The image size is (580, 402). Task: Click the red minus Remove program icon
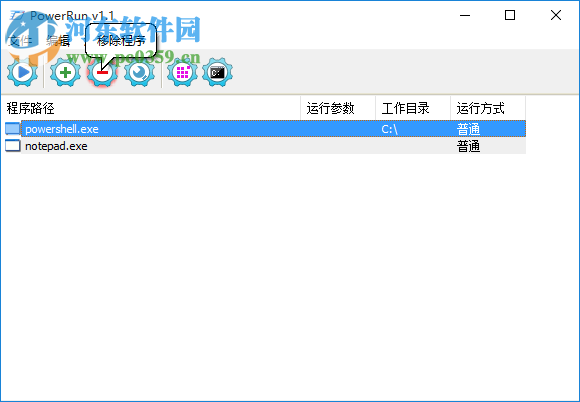point(102,72)
